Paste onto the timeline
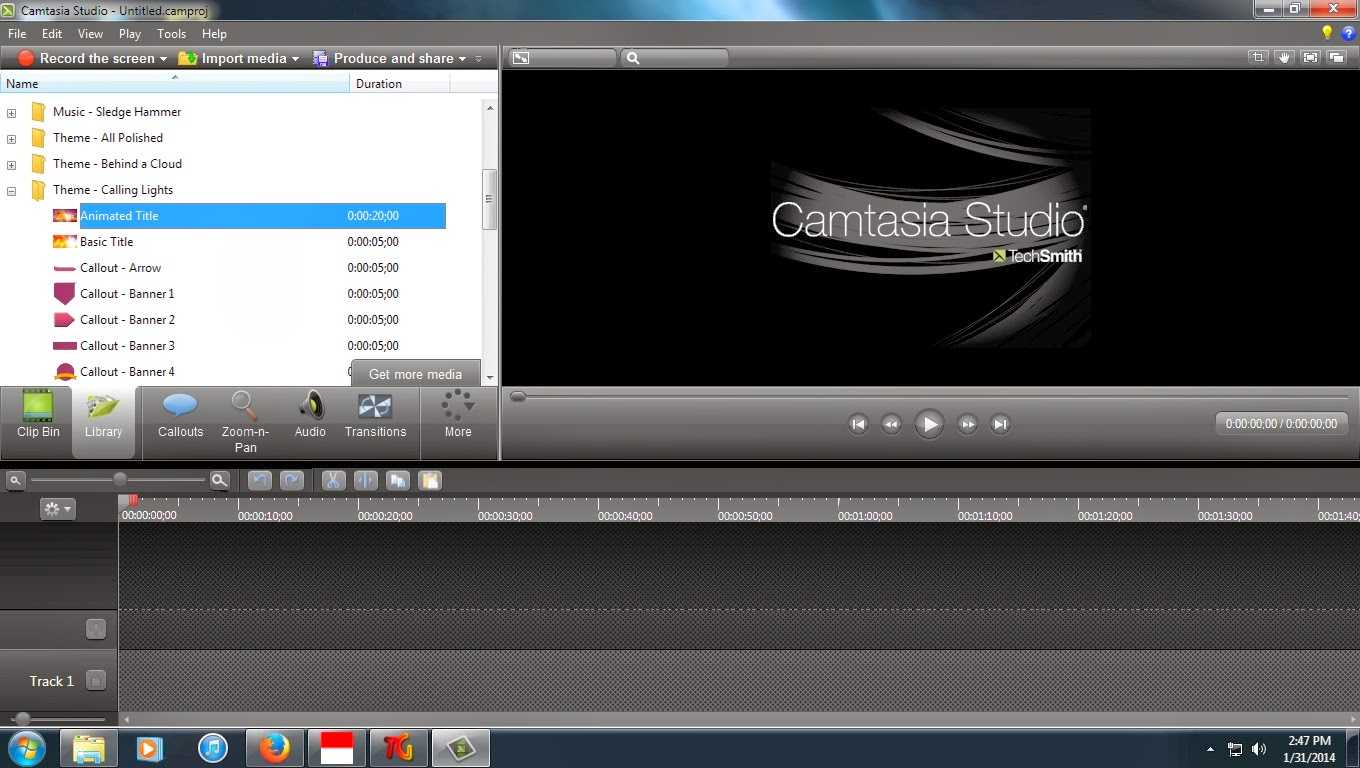The image size is (1360, 768). click(430, 481)
